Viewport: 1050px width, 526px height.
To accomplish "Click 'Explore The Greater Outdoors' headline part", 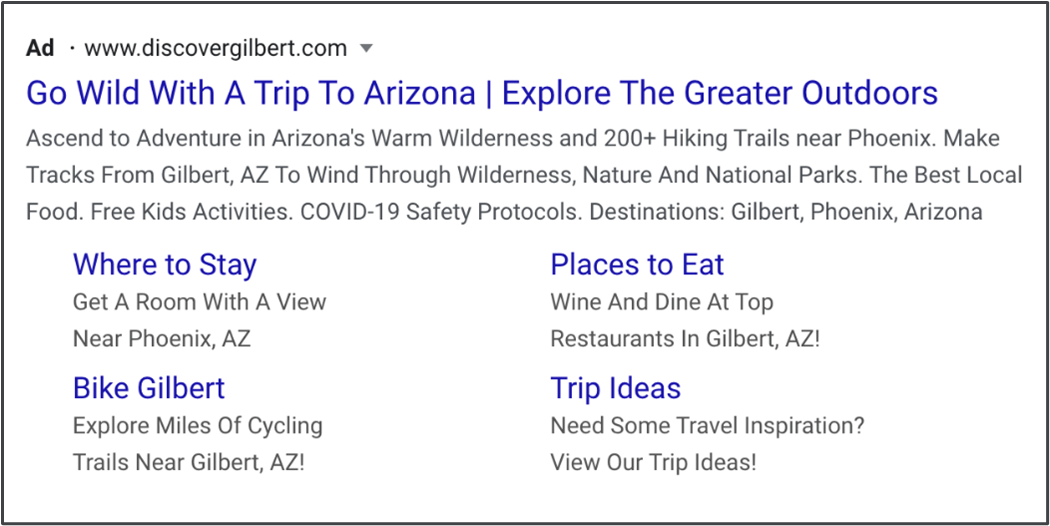I will click(720, 92).
